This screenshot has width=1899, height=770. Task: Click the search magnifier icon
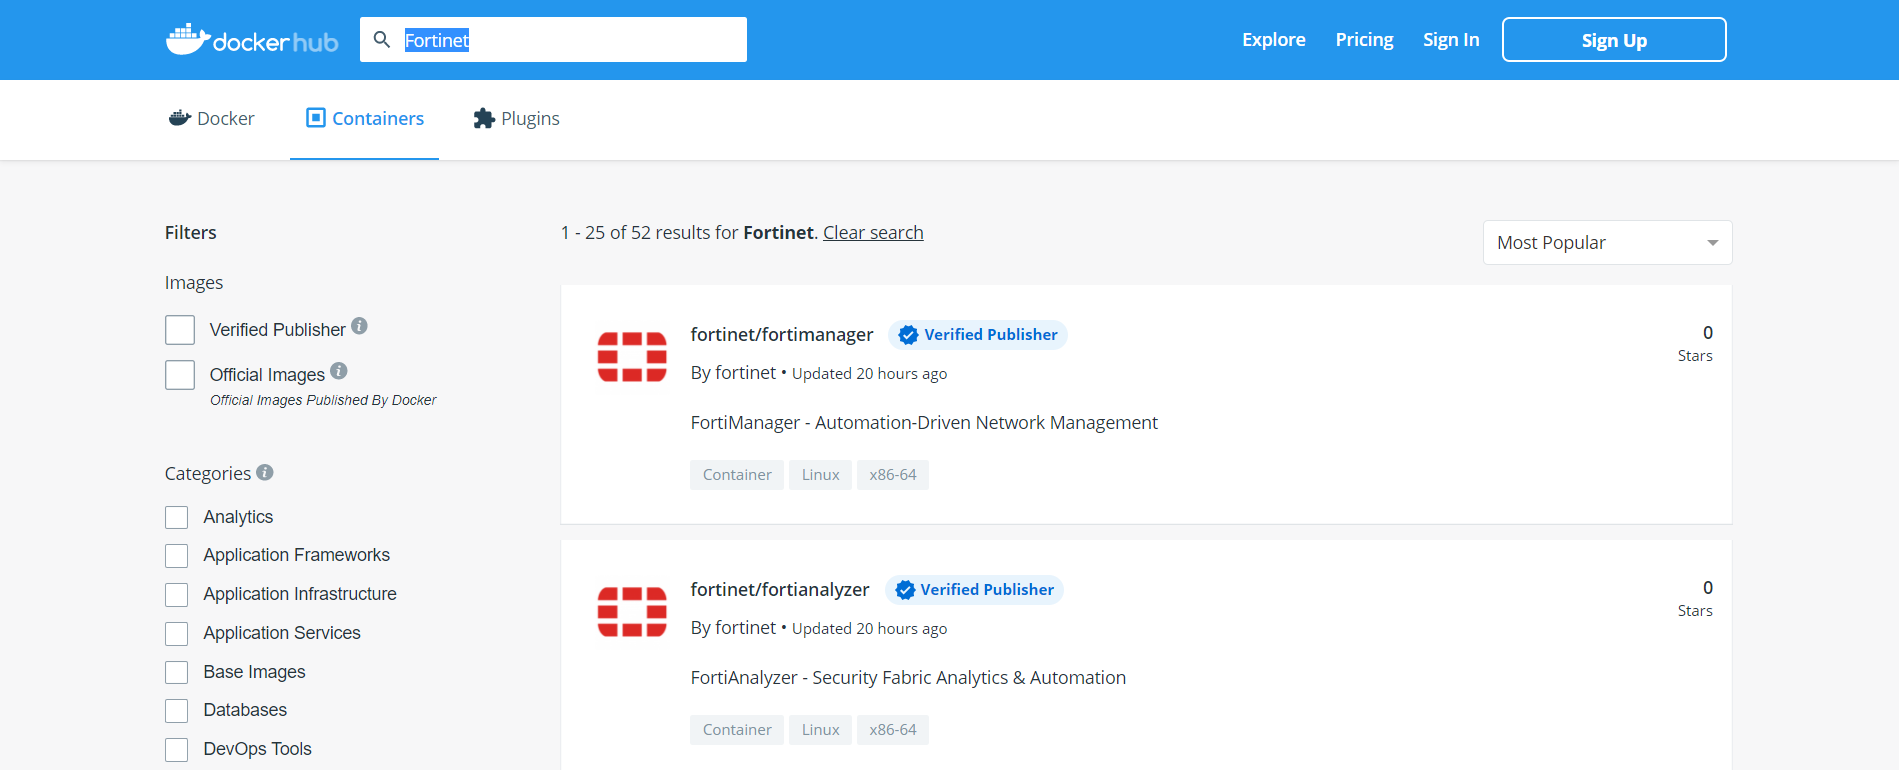tap(382, 40)
